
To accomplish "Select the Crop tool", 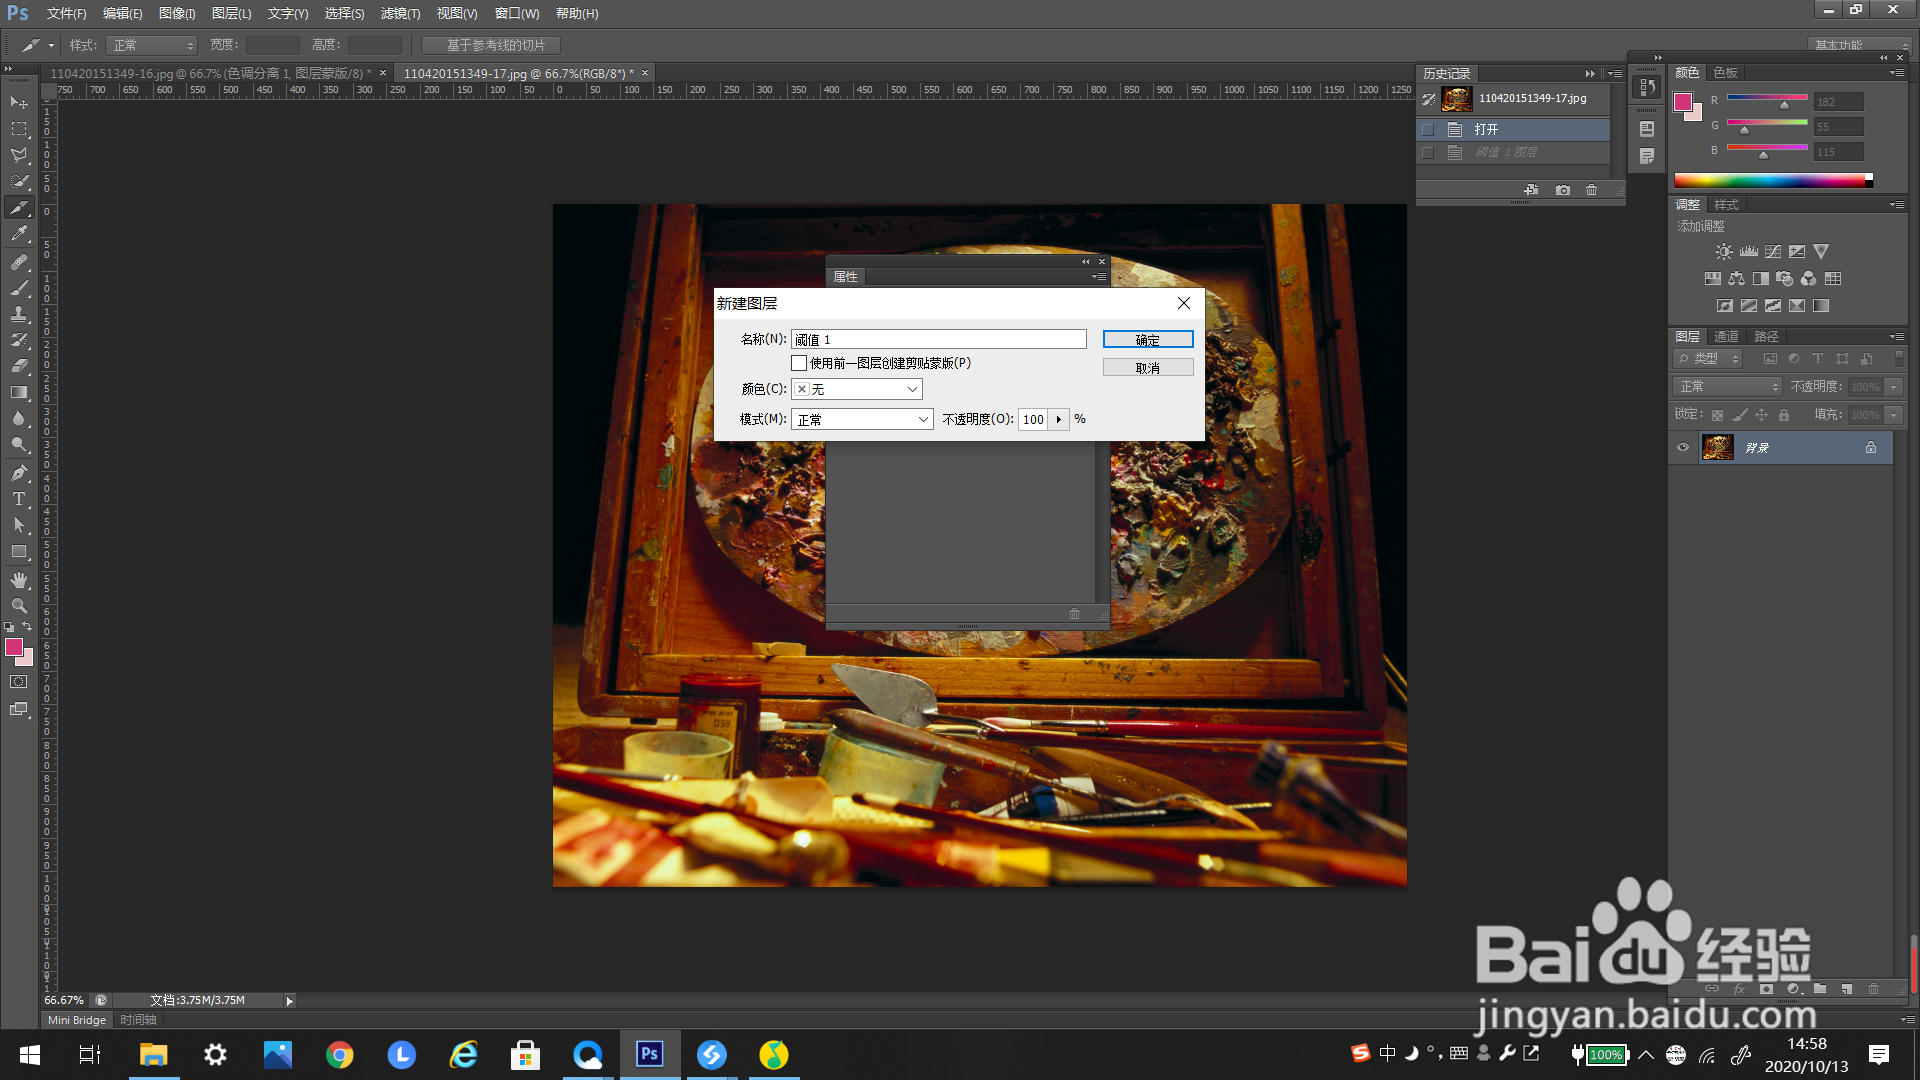I will coord(19,208).
